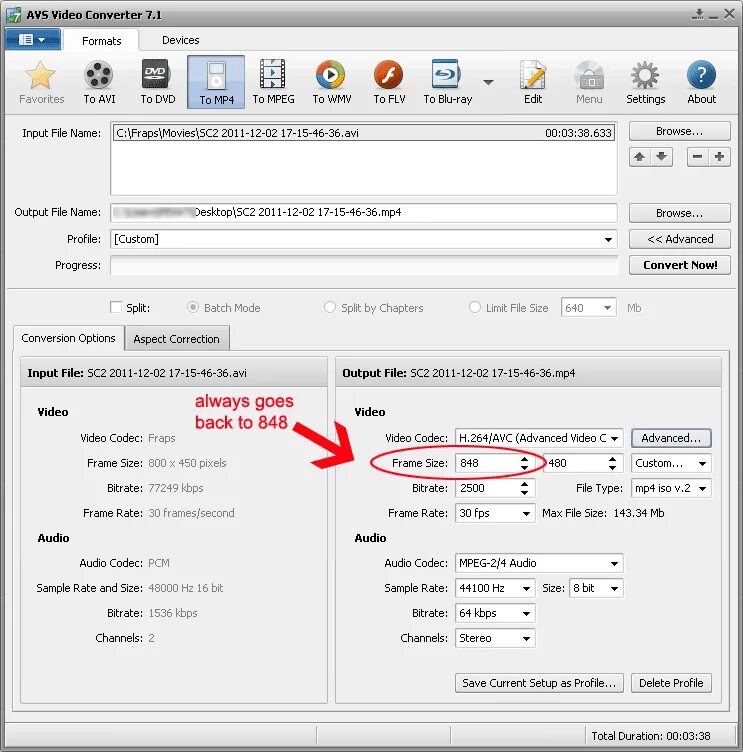Click the Progress bar
743x752 pixels.
coord(364,265)
